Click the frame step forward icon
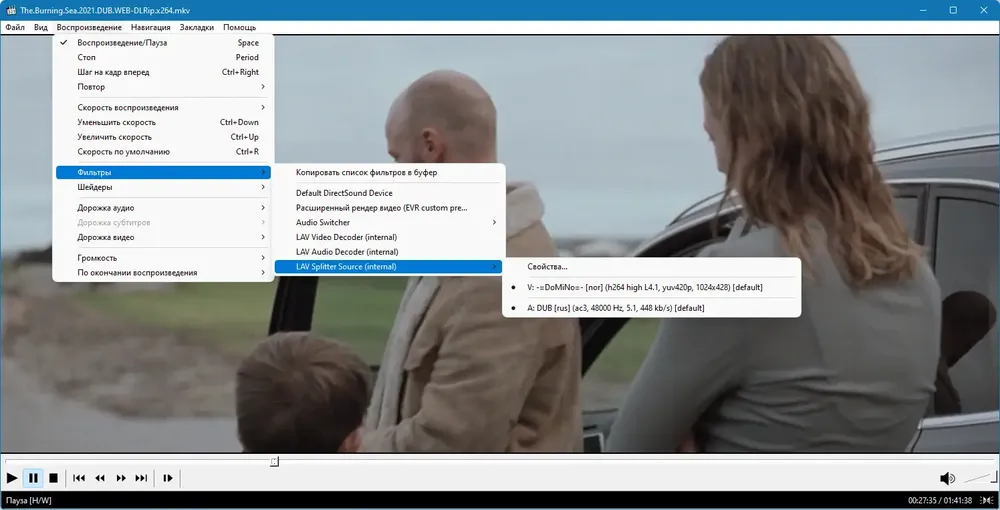This screenshot has width=1000, height=510. coord(168,477)
